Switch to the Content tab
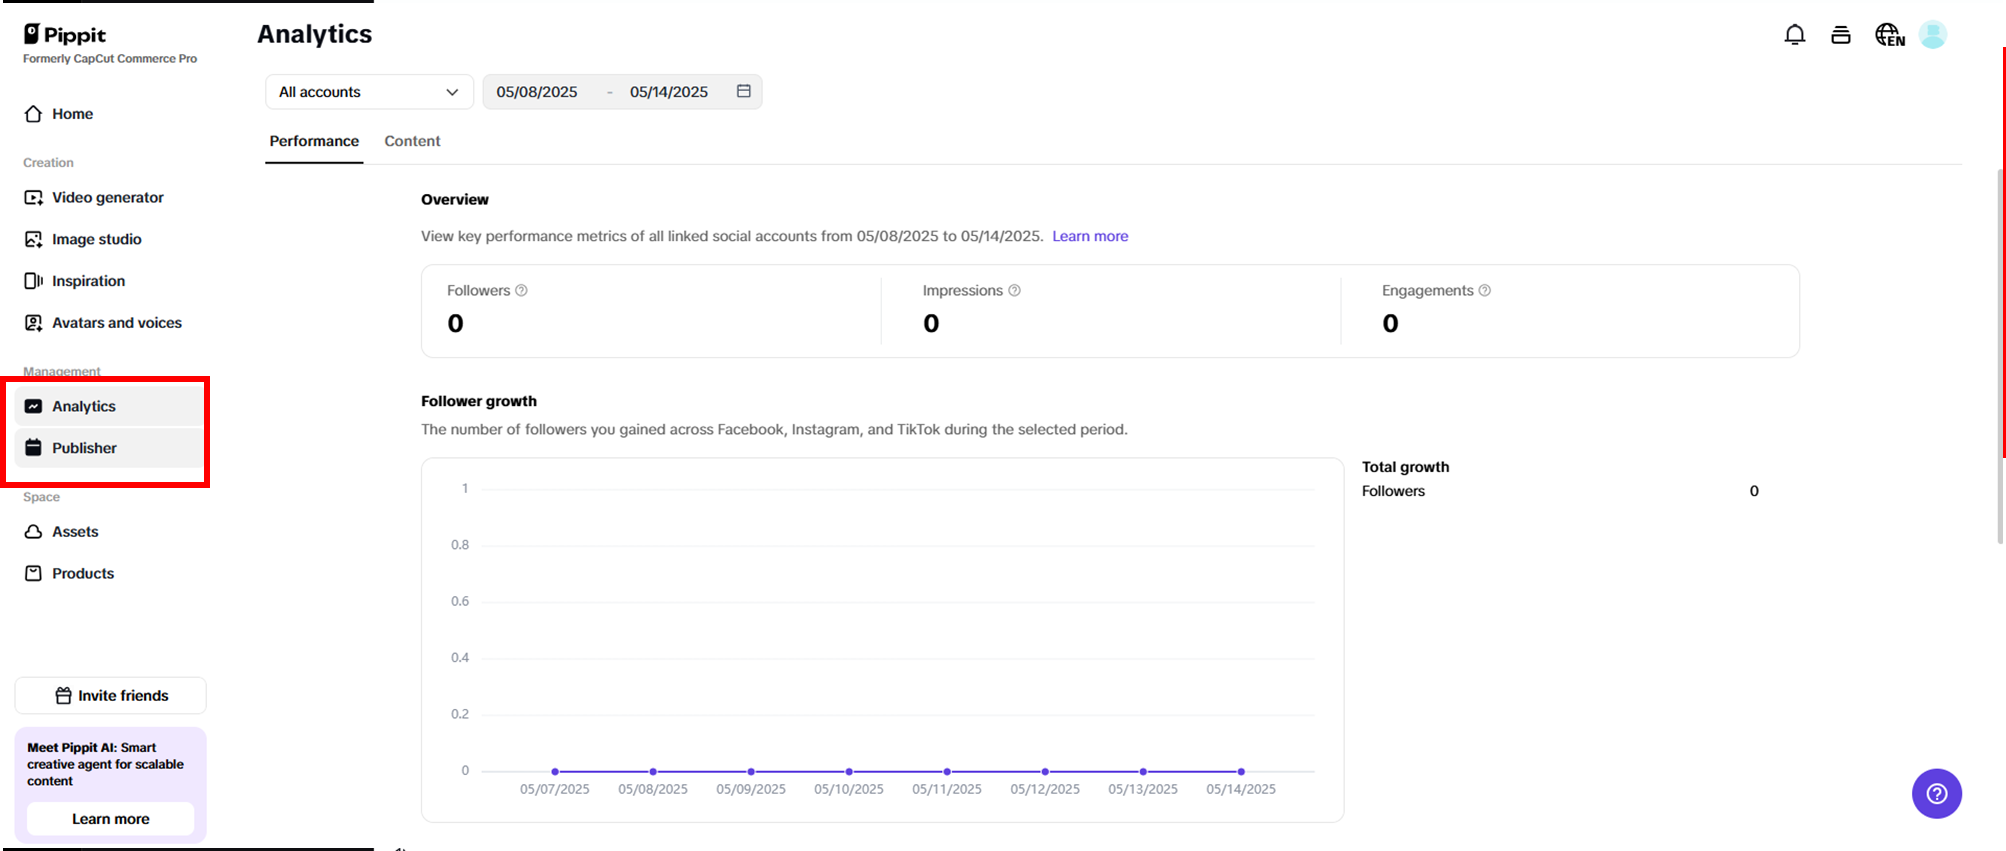This screenshot has width=2006, height=851. click(x=412, y=141)
